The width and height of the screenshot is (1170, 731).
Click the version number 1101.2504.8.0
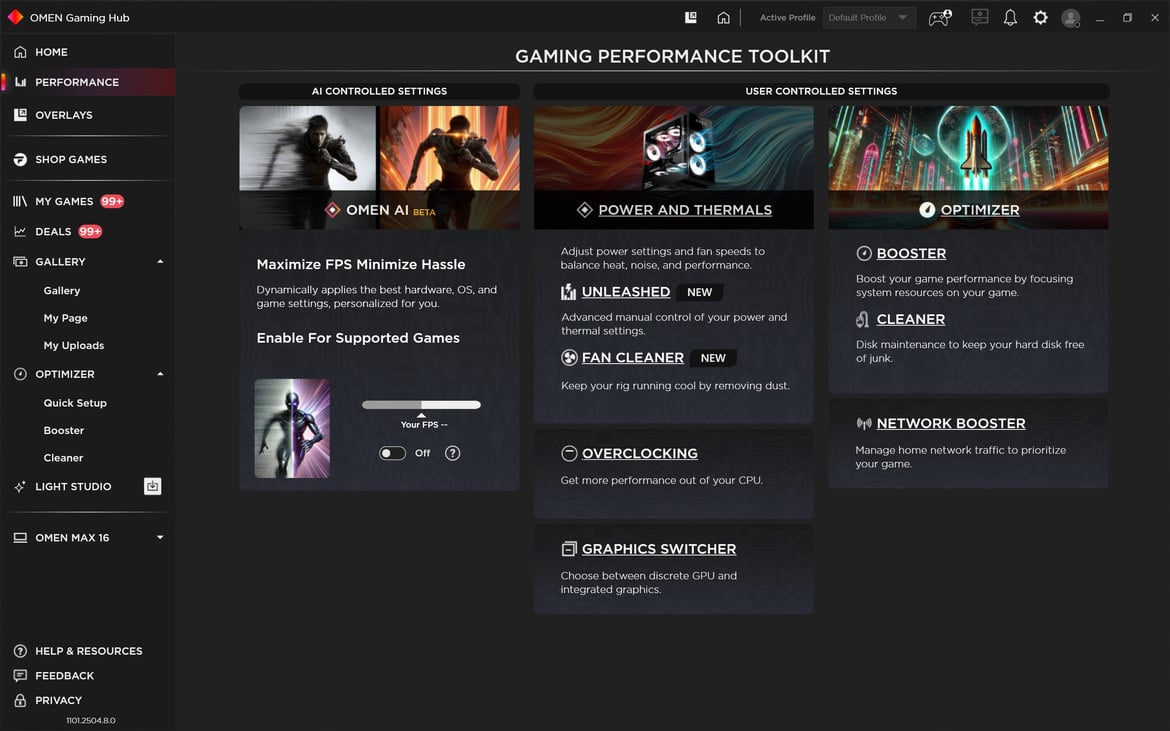[x=91, y=721]
